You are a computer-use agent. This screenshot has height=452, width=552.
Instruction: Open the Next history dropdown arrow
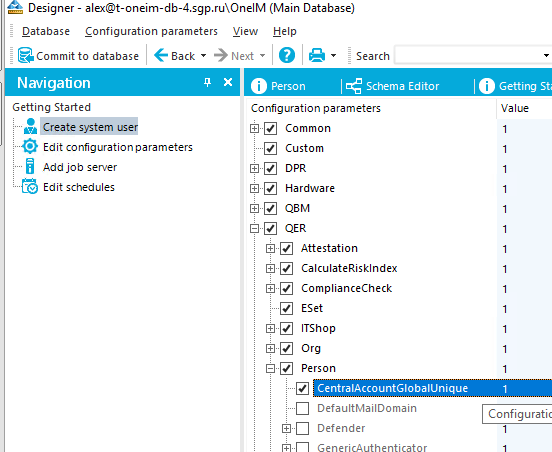pos(262,56)
